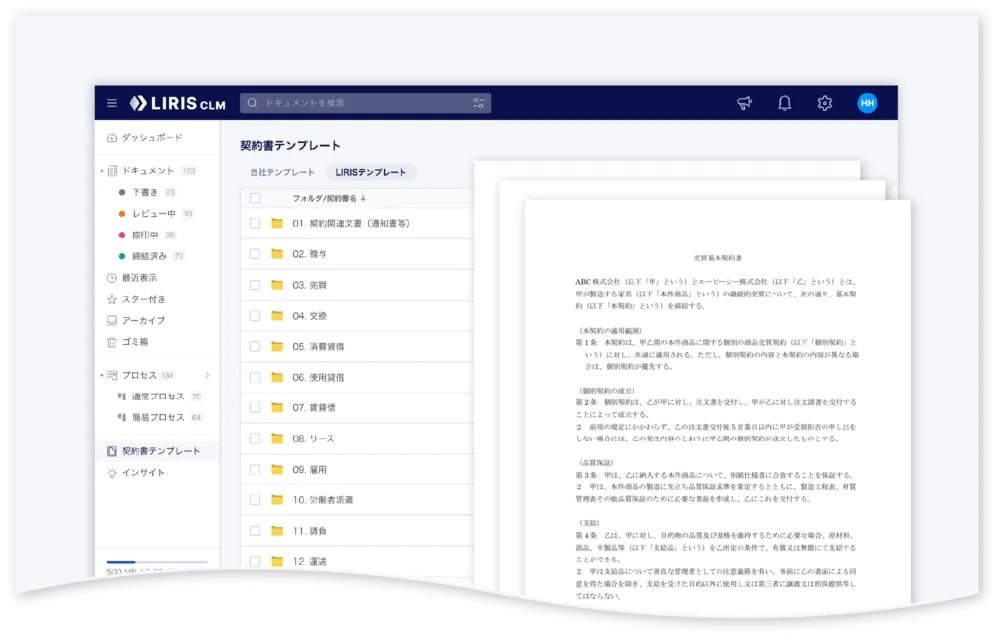The image size is (1000, 640).
Task: Click folder icon for 02. 贈与
Action: coord(277,254)
